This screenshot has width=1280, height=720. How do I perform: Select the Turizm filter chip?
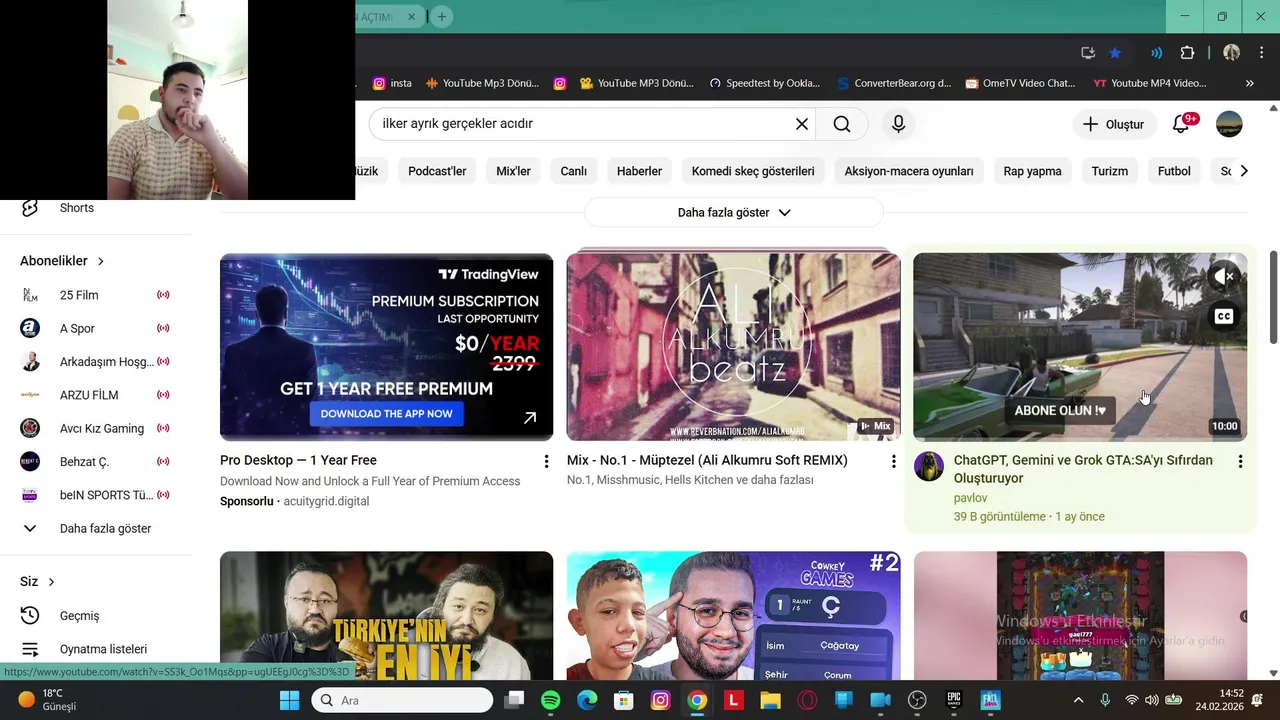coord(1109,171)
